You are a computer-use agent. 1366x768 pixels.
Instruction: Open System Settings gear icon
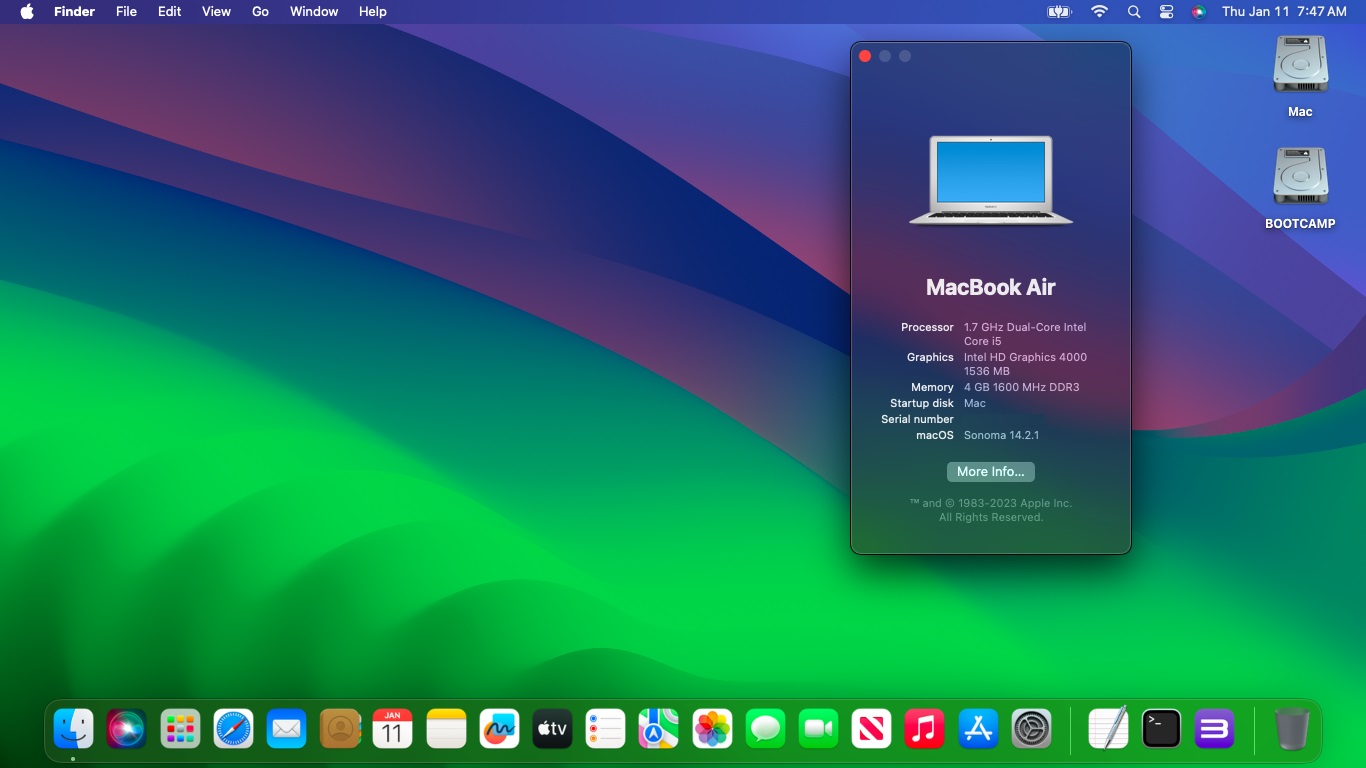point(1031,729)
